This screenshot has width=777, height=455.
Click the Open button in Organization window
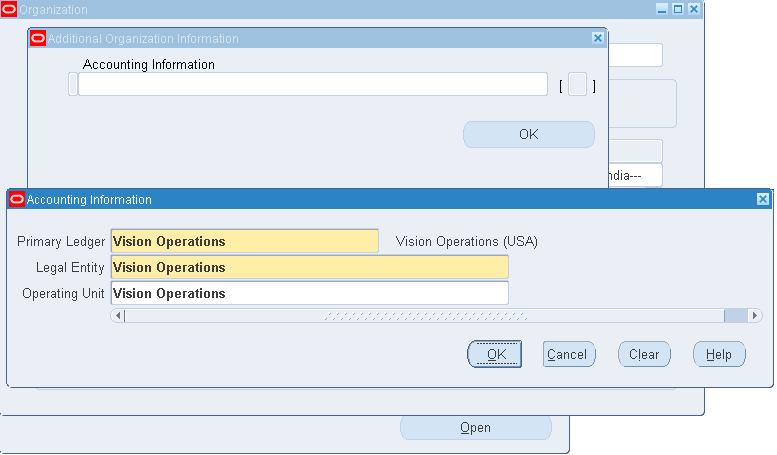click(x=475, y=428)
